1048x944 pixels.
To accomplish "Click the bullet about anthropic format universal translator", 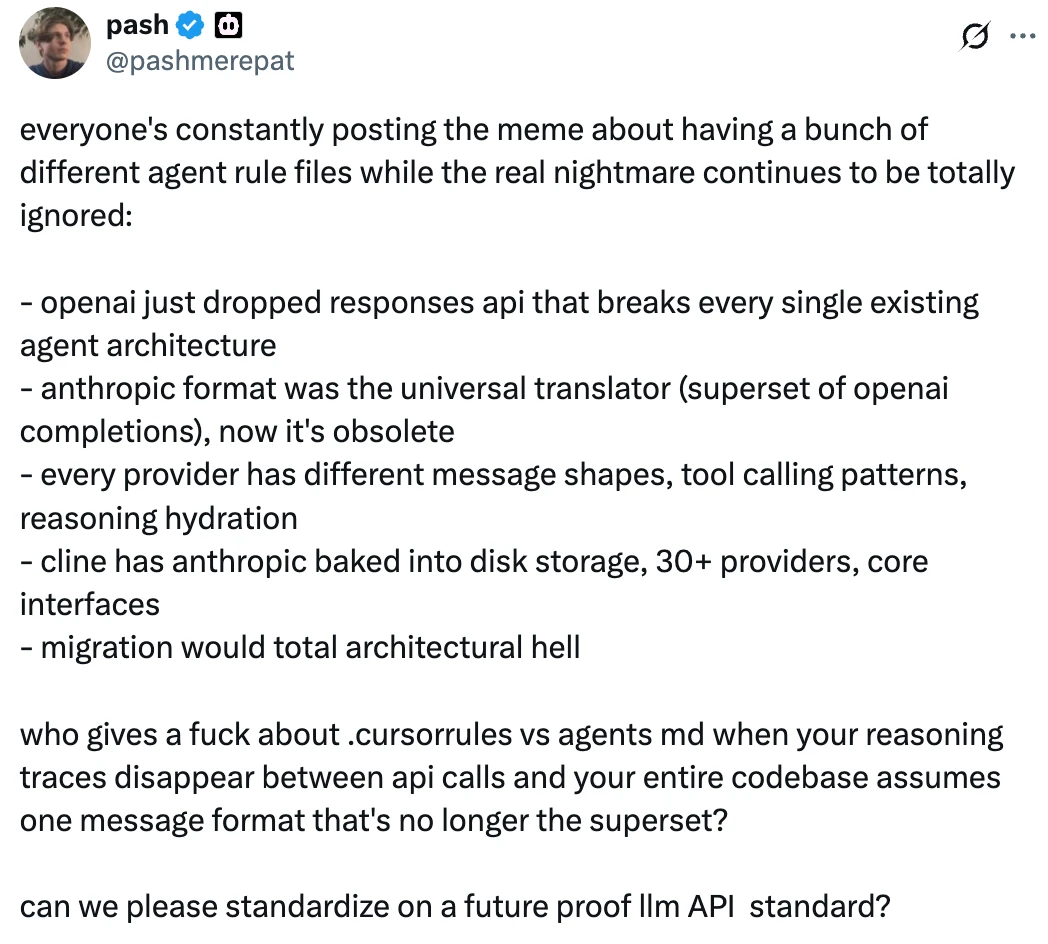I will click(484, 389).
